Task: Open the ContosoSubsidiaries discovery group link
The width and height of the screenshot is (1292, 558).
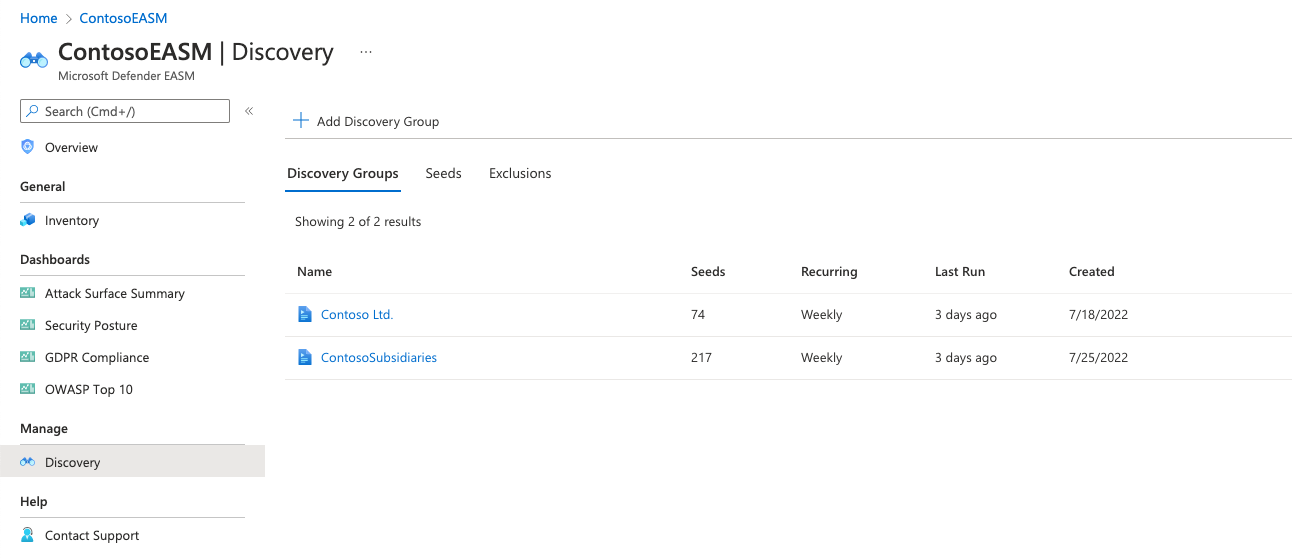Action: pyautogui.click(x=379, y=357)
